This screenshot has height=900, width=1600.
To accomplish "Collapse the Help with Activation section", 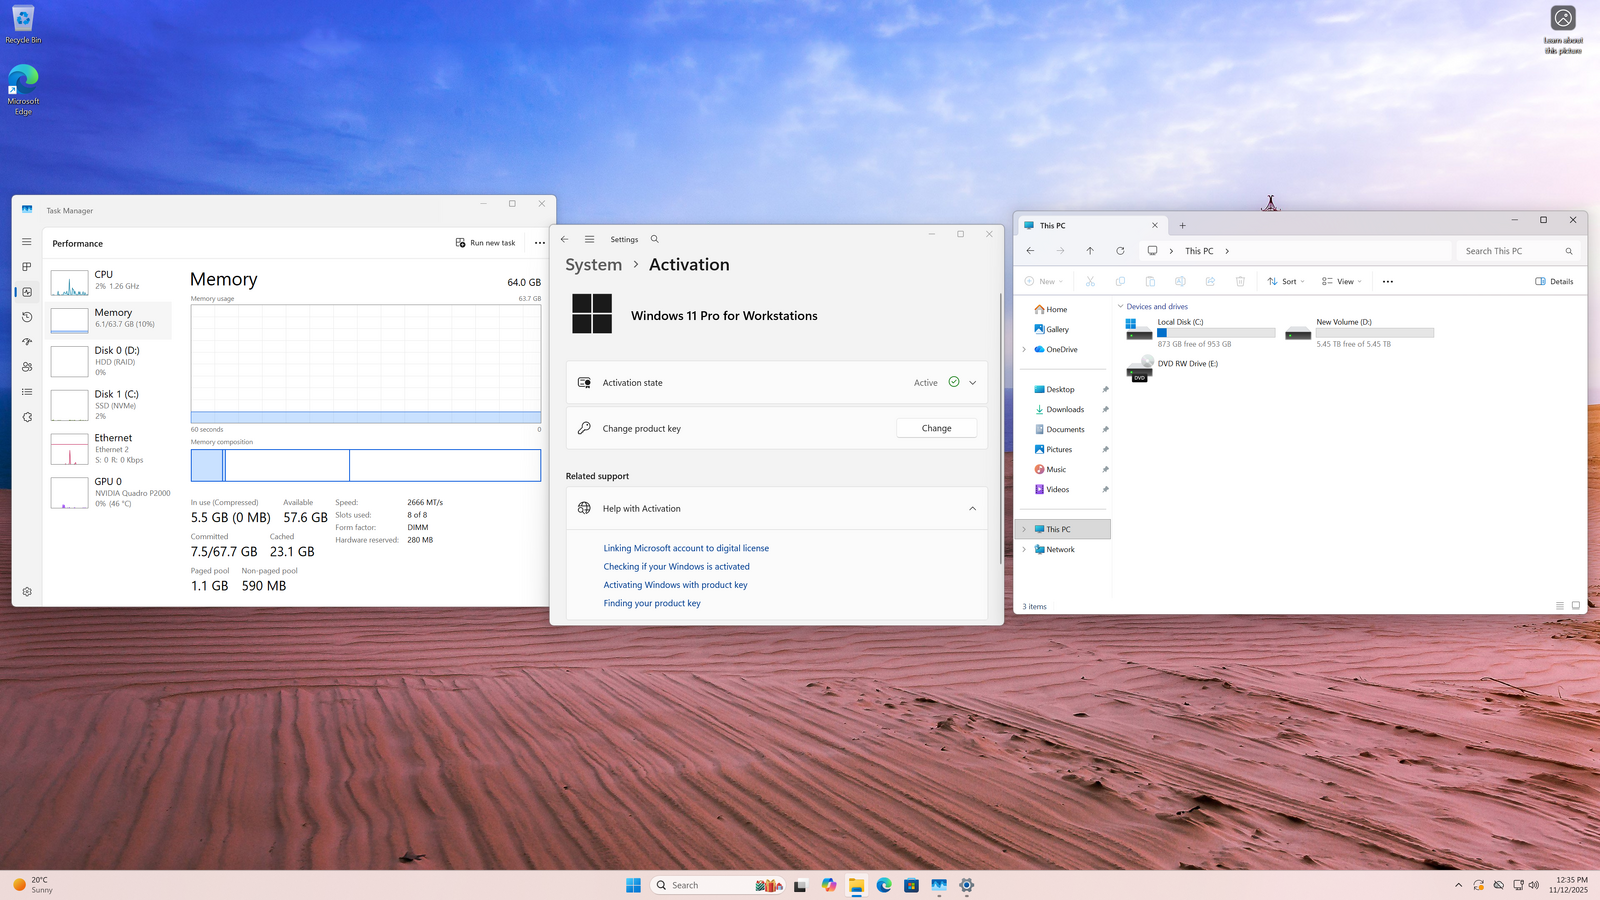I will pyautogui.click(x=972, y=509).
